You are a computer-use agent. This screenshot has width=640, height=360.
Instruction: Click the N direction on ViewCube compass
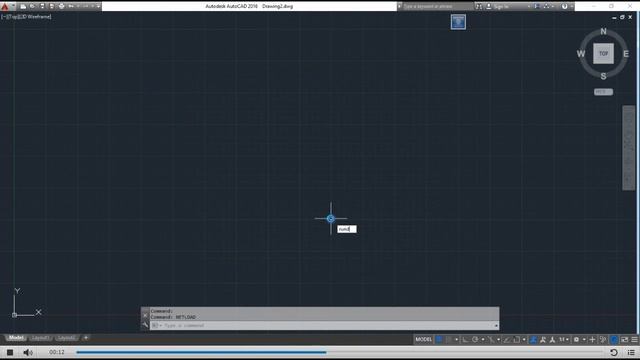point(603,31)
